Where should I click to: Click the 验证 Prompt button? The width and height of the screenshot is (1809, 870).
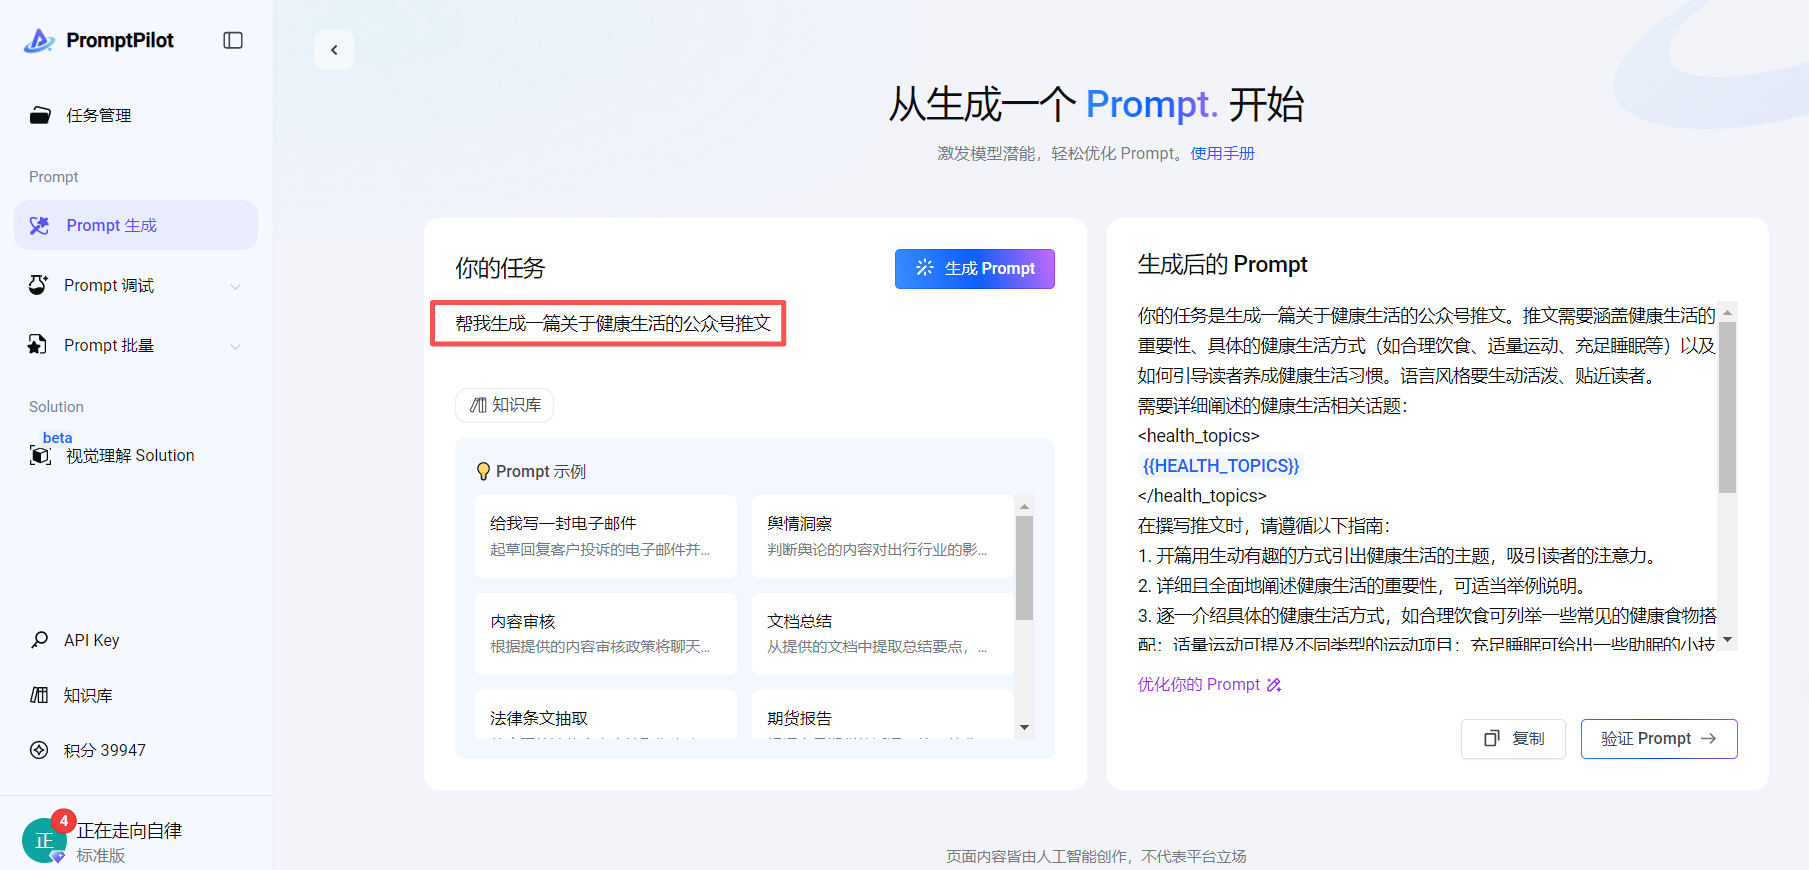1659,739
